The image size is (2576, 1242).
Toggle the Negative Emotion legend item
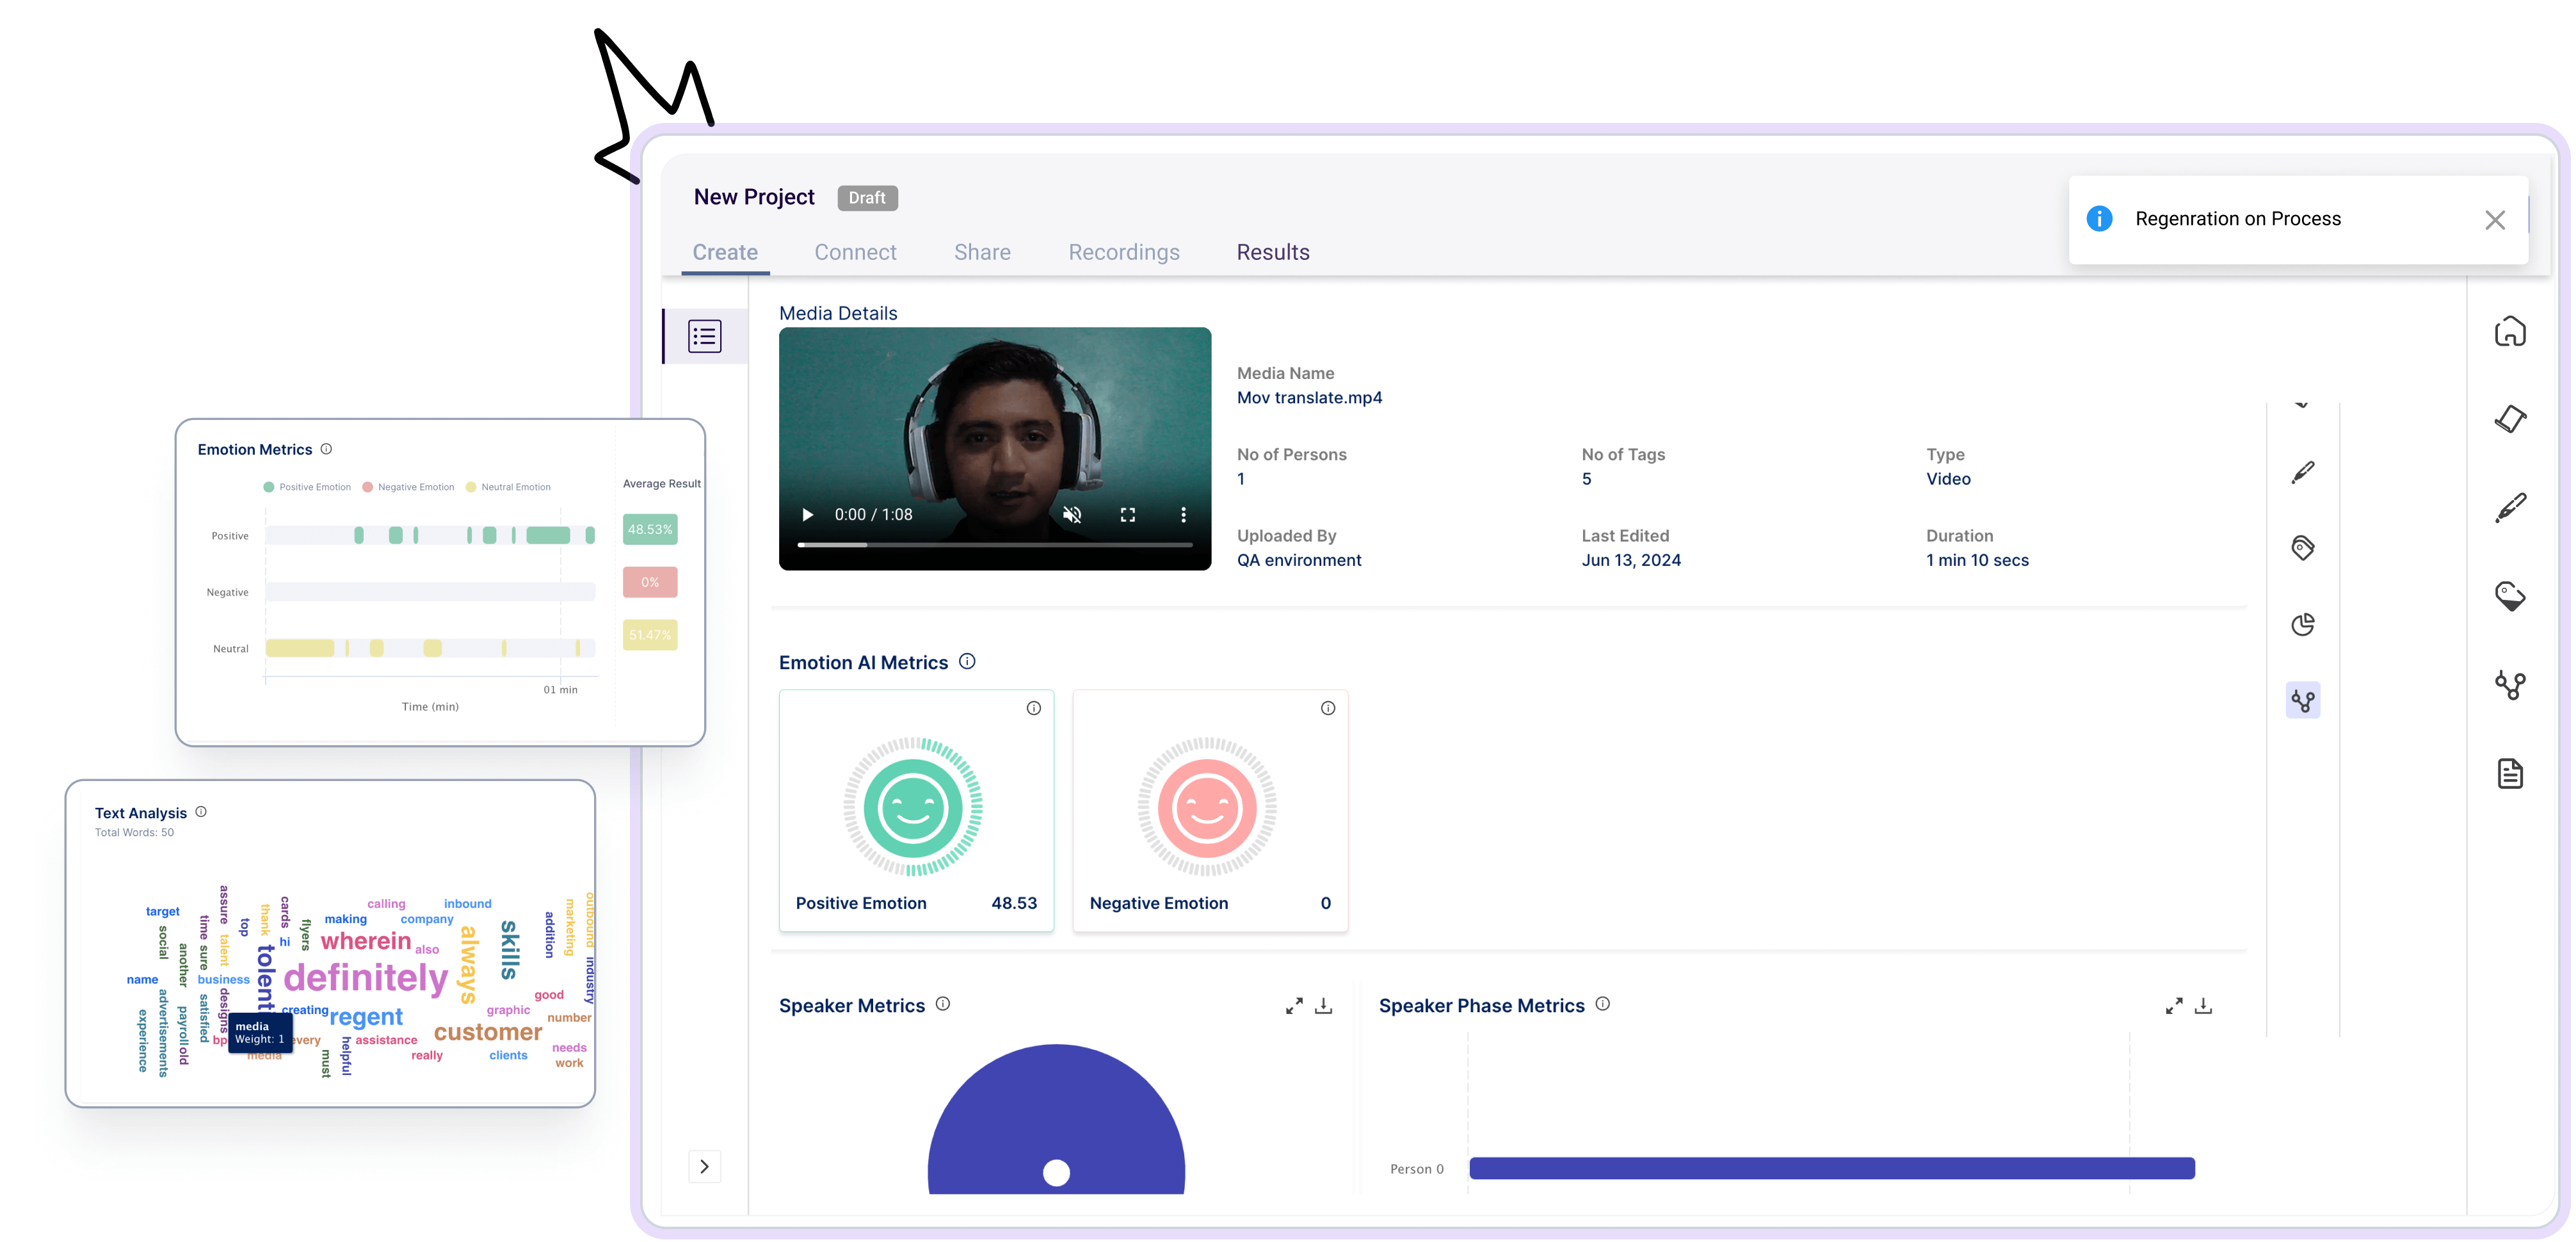[408, 487]
